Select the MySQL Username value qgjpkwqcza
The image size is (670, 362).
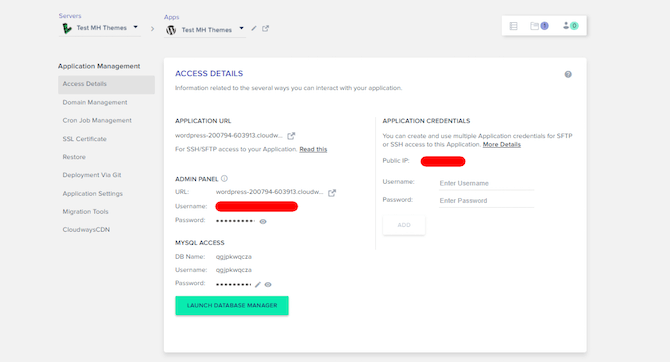tap(234, 270)
